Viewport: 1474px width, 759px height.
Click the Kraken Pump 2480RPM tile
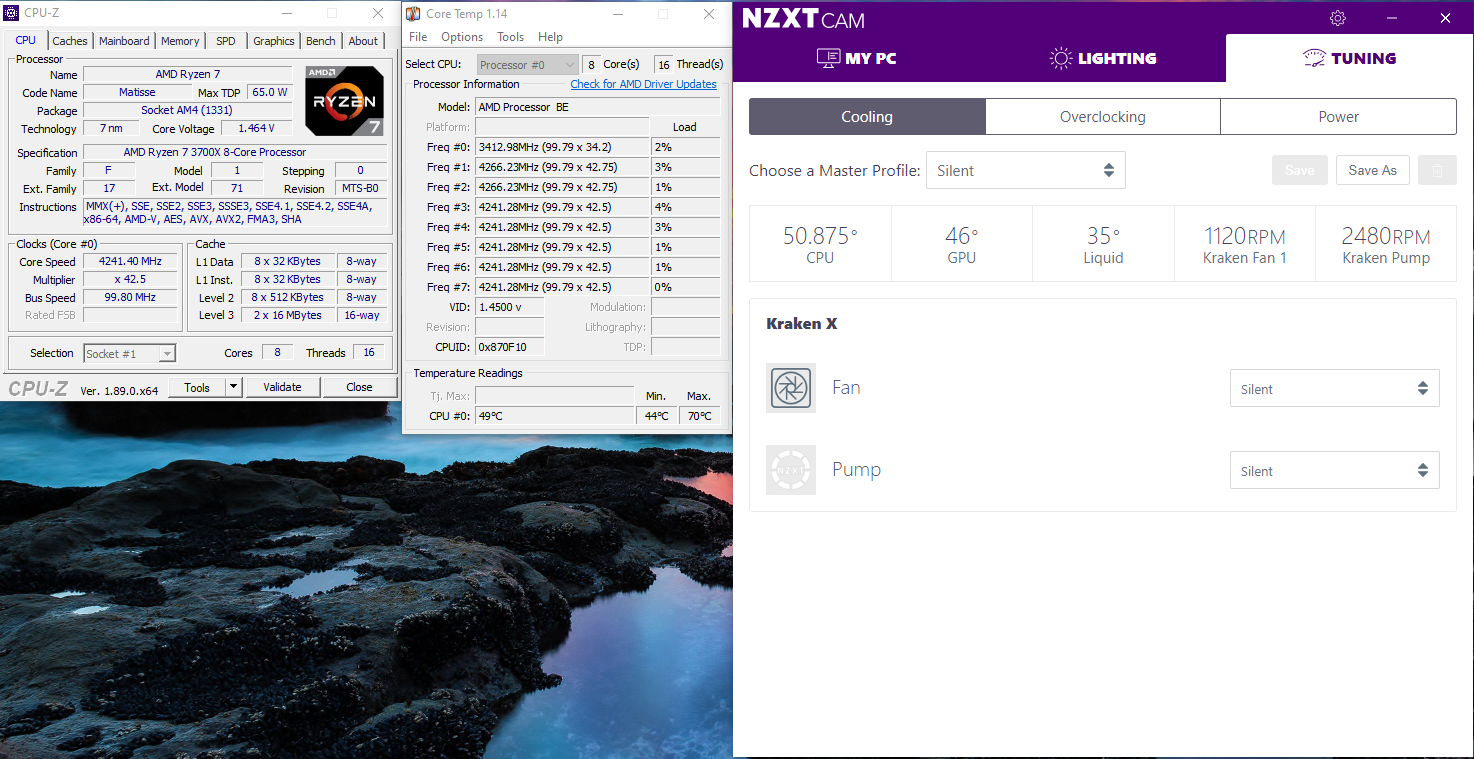click(1386, 244)
